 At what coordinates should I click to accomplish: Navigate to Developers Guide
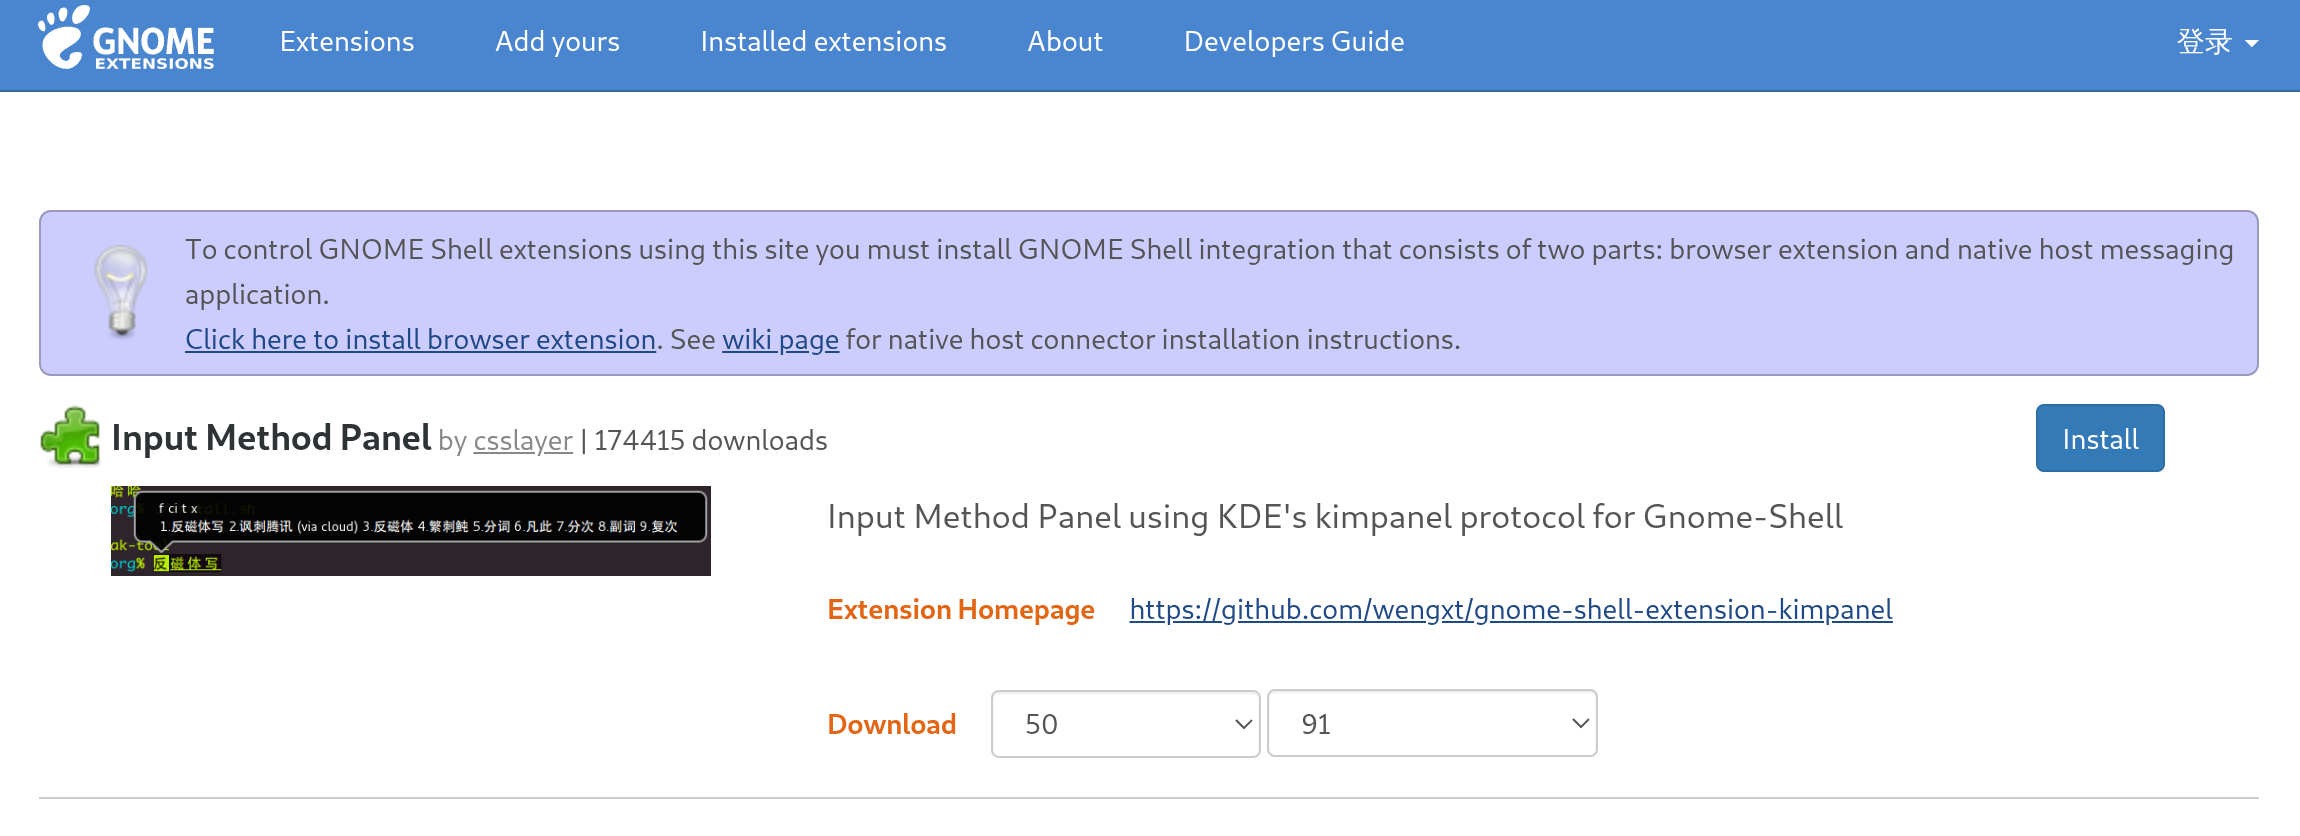pyautogui.click(x=1294, y=42)
